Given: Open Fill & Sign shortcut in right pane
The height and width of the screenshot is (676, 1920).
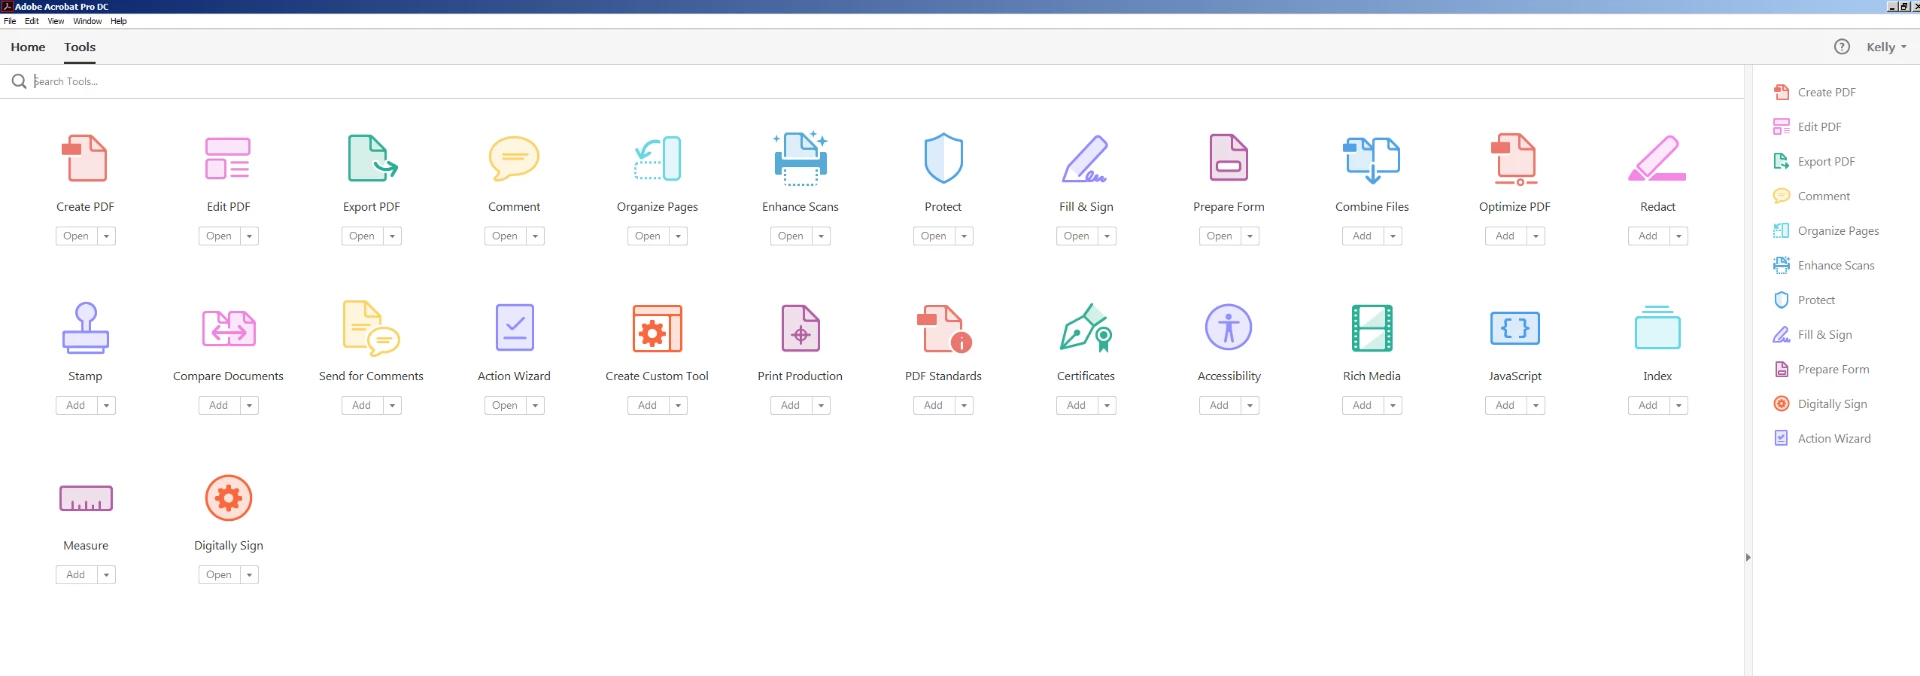Looking at the screenshot, I should (x=1813, y=335).
